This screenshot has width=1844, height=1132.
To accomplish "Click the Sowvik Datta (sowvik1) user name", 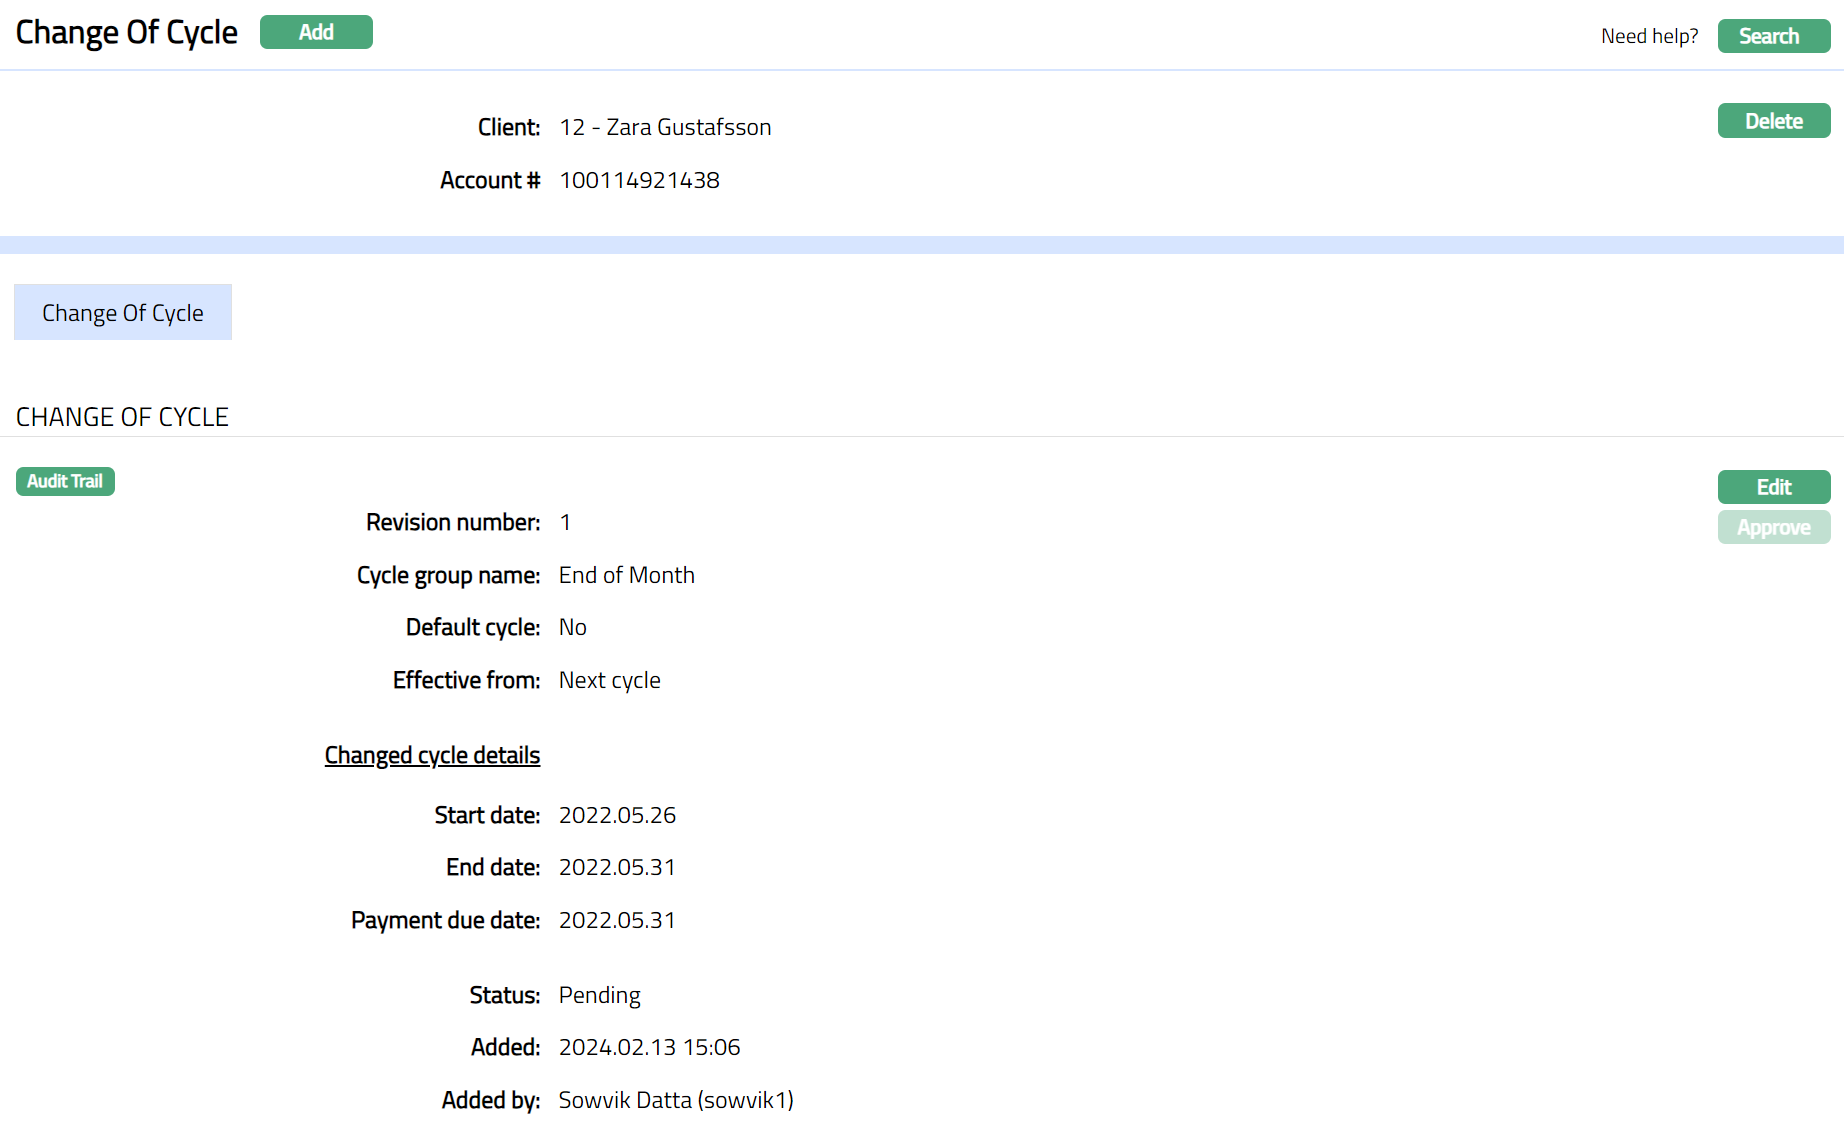I will (676, 1100).
